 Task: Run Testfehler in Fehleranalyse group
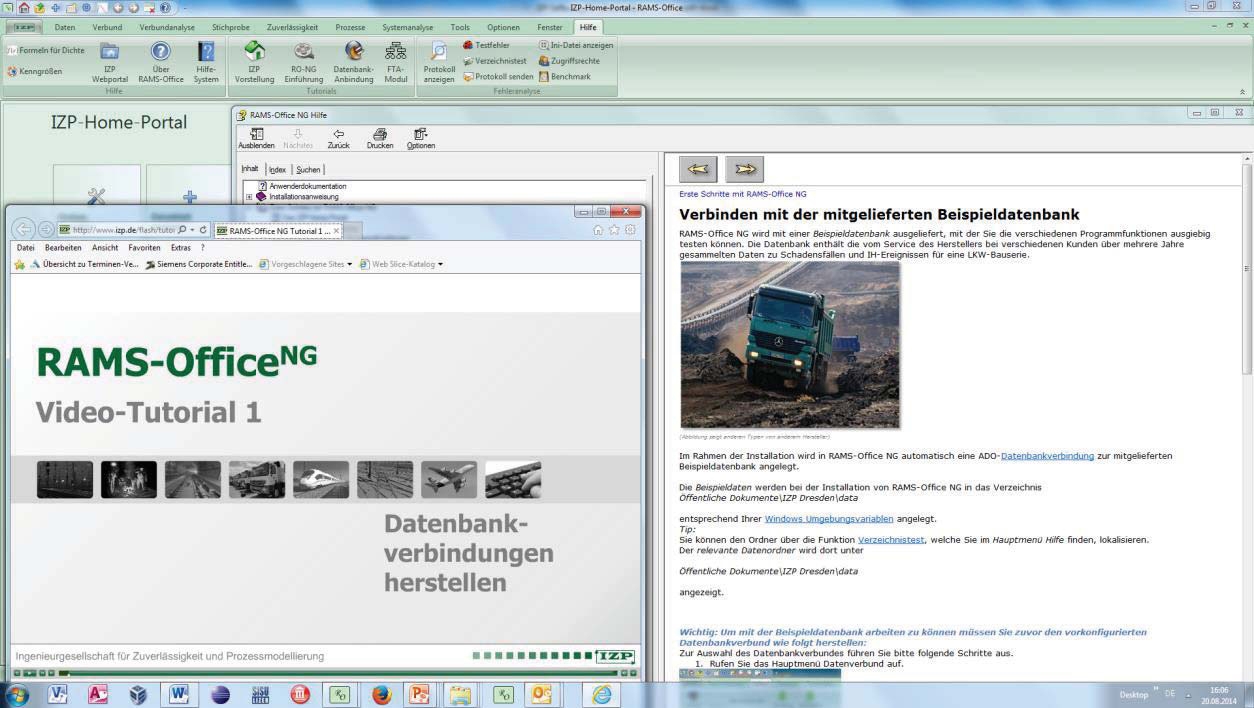tap(486, 45)
